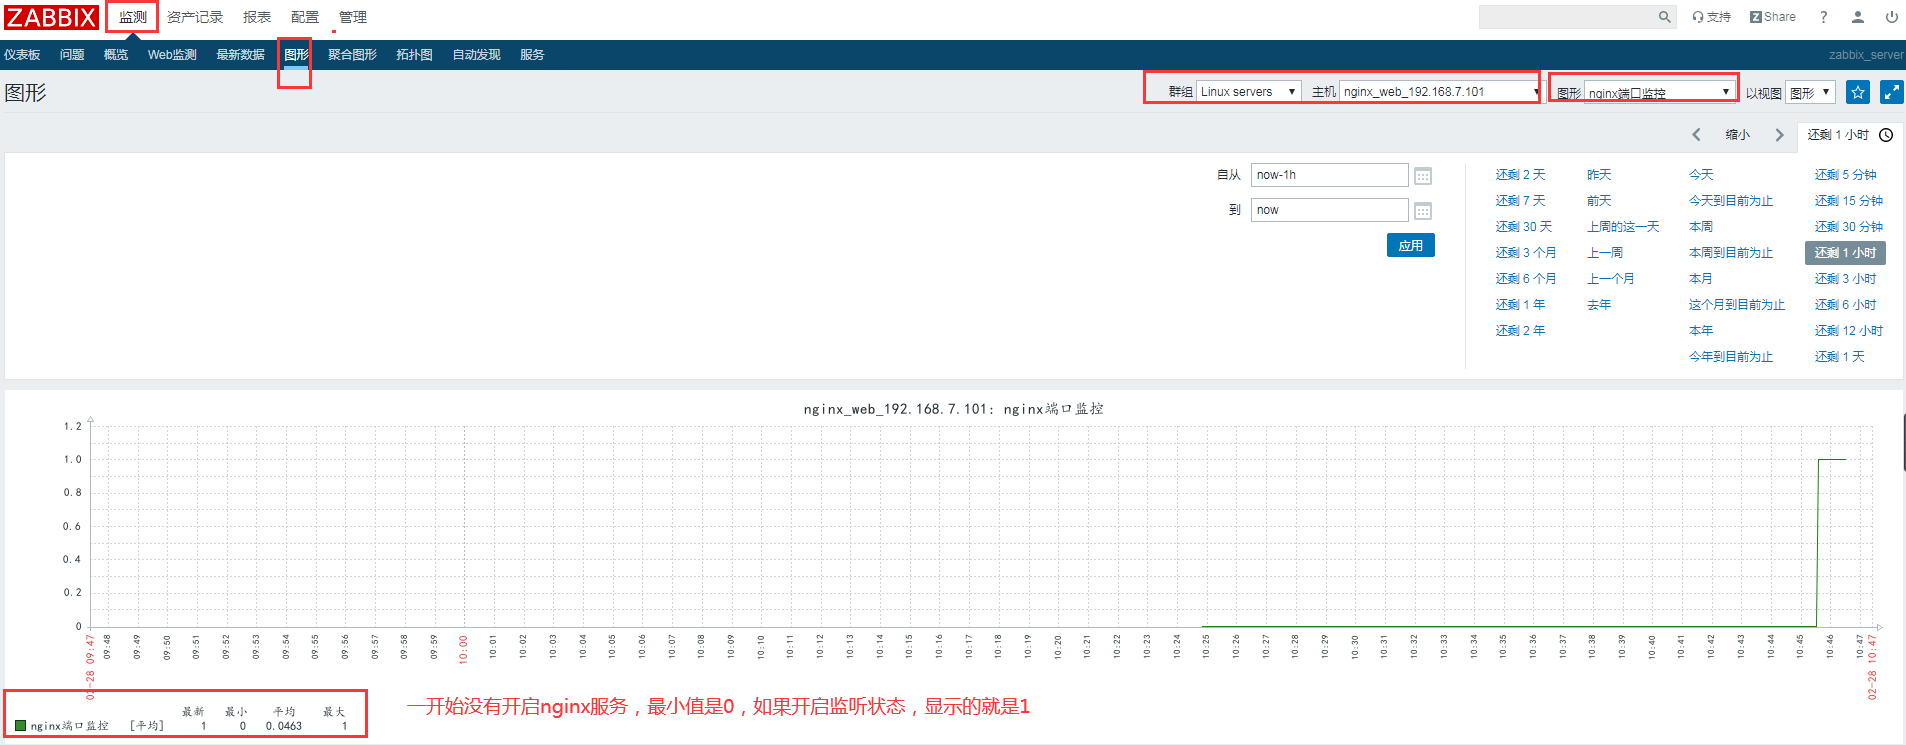Open the help question mark

1823,17
